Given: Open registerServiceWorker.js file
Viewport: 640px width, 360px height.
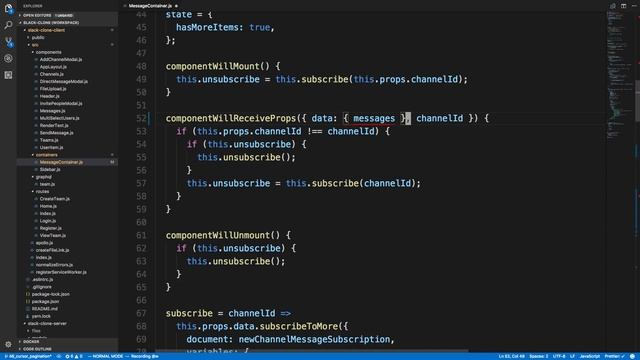Looking at the screenshot, I should 61,273.
